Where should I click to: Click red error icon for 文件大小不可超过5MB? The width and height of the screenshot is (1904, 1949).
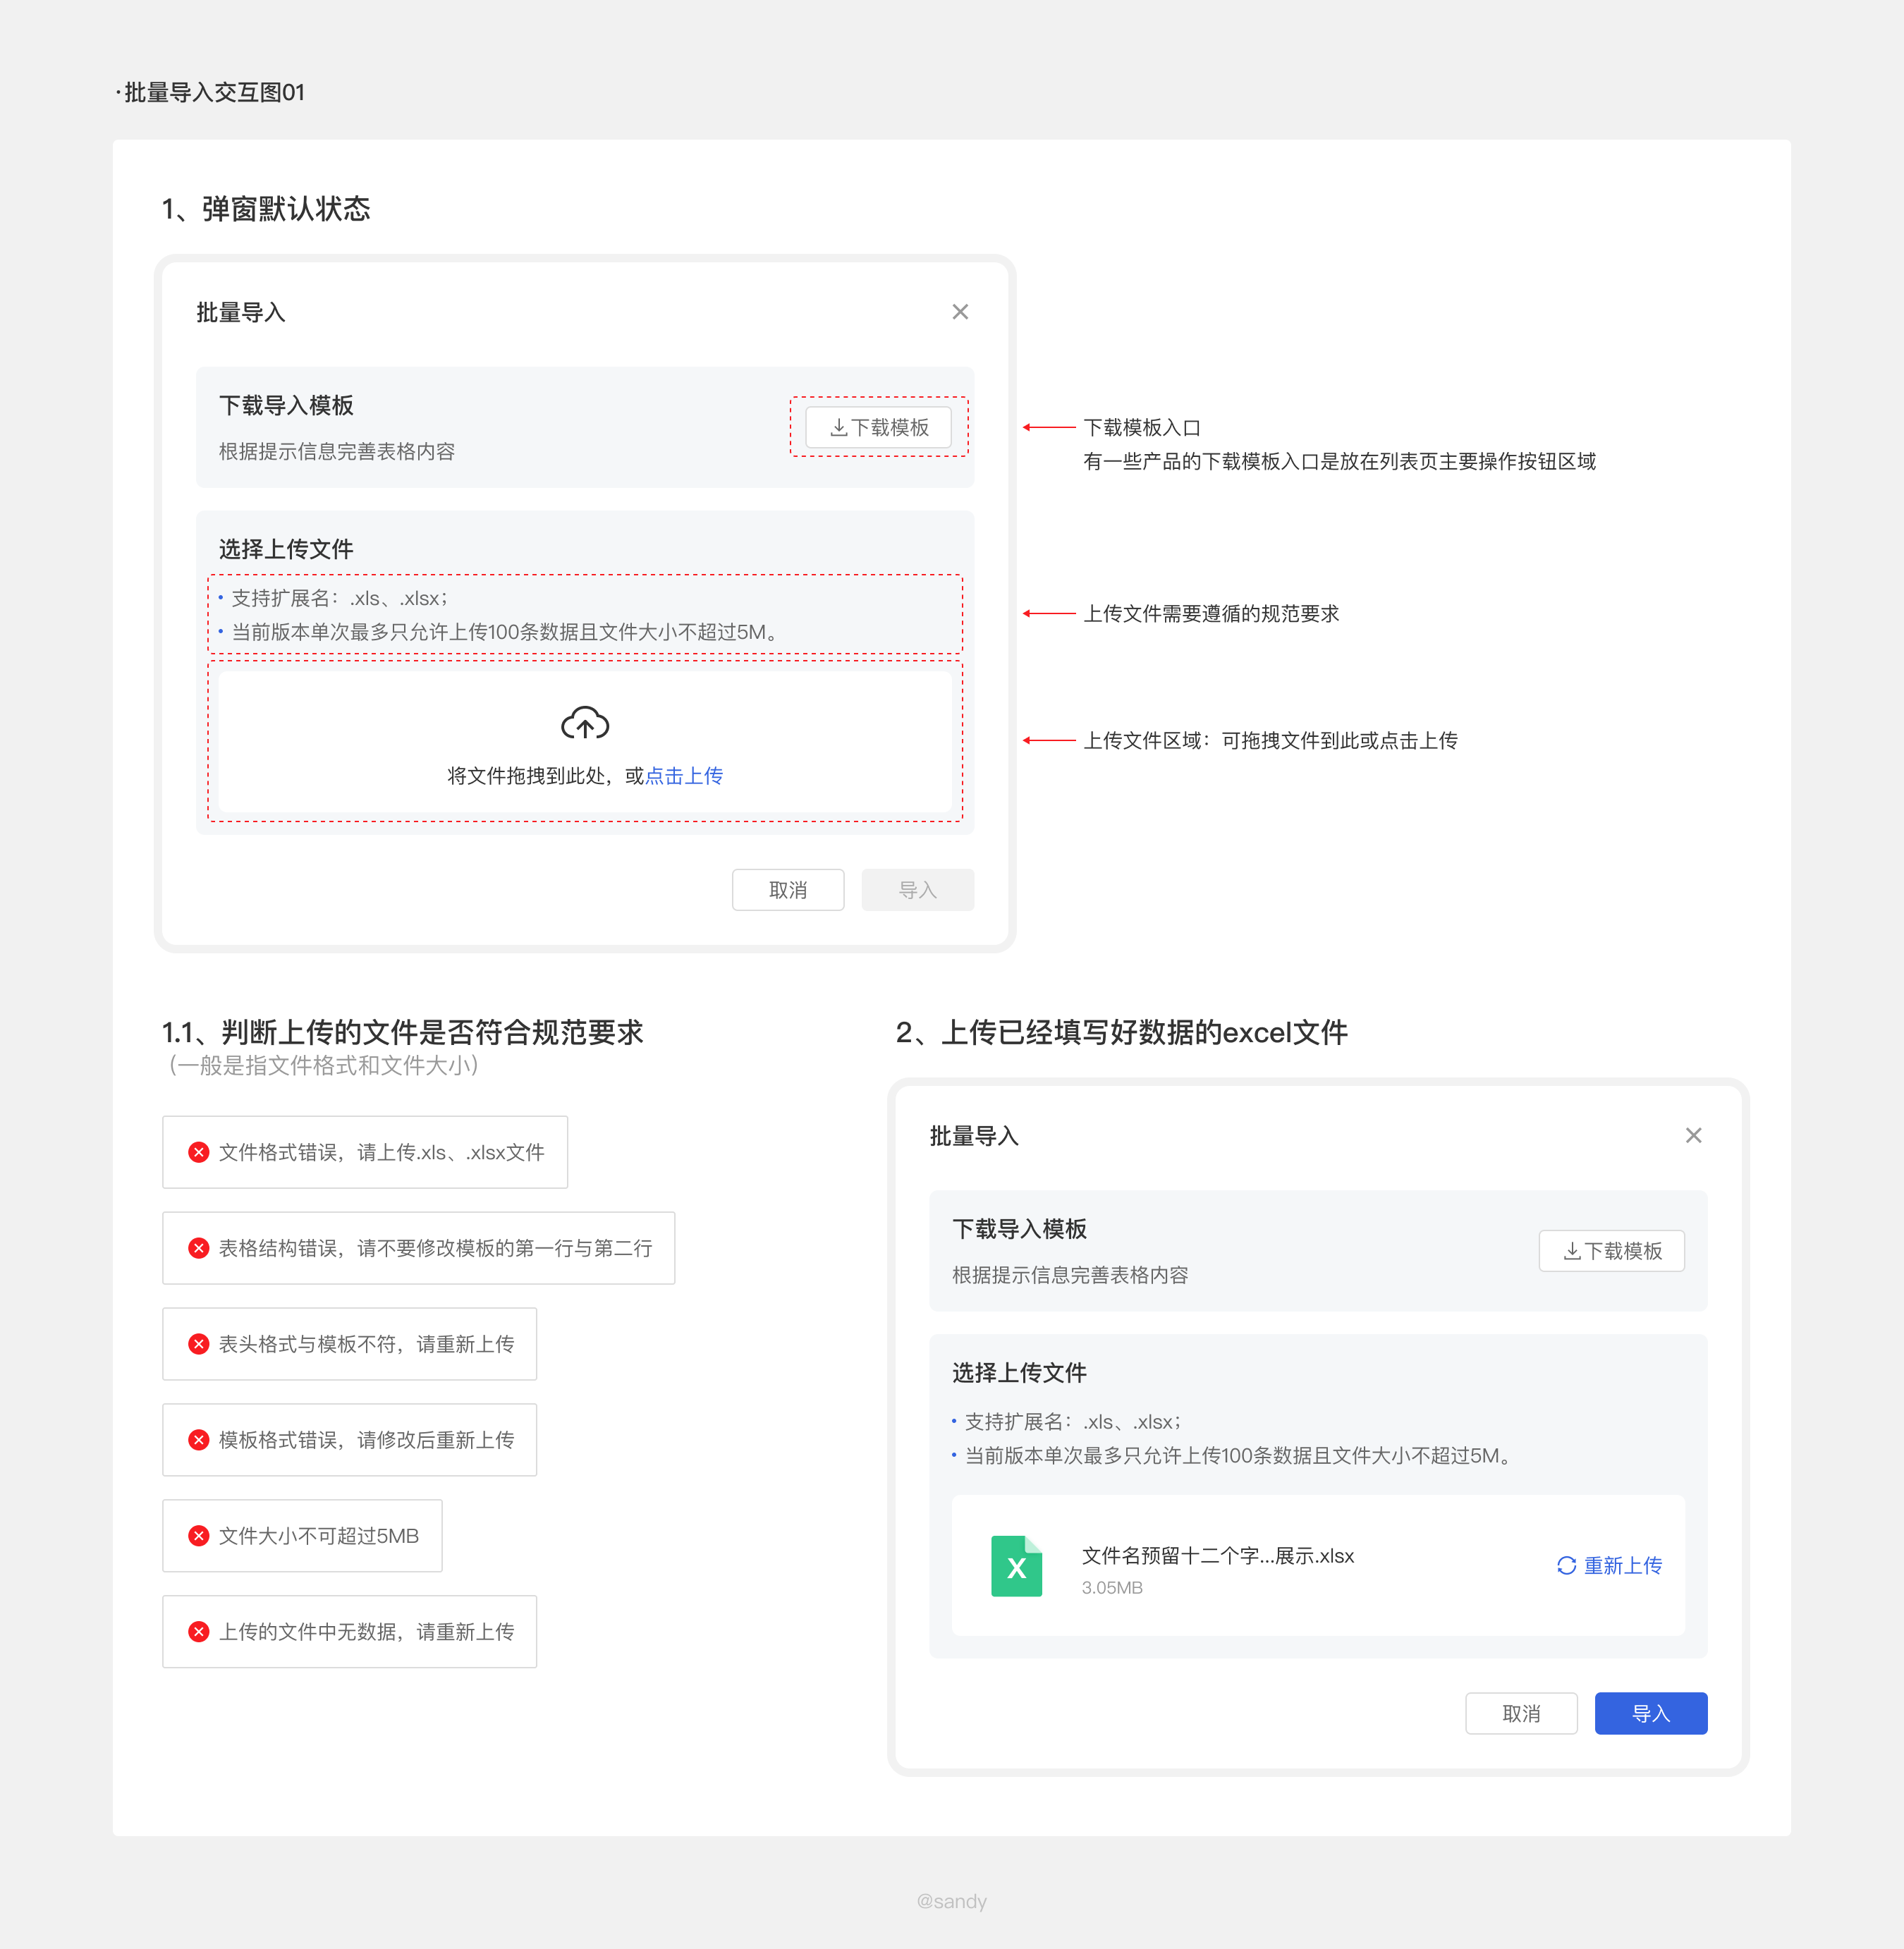[x=199, y=1536]
